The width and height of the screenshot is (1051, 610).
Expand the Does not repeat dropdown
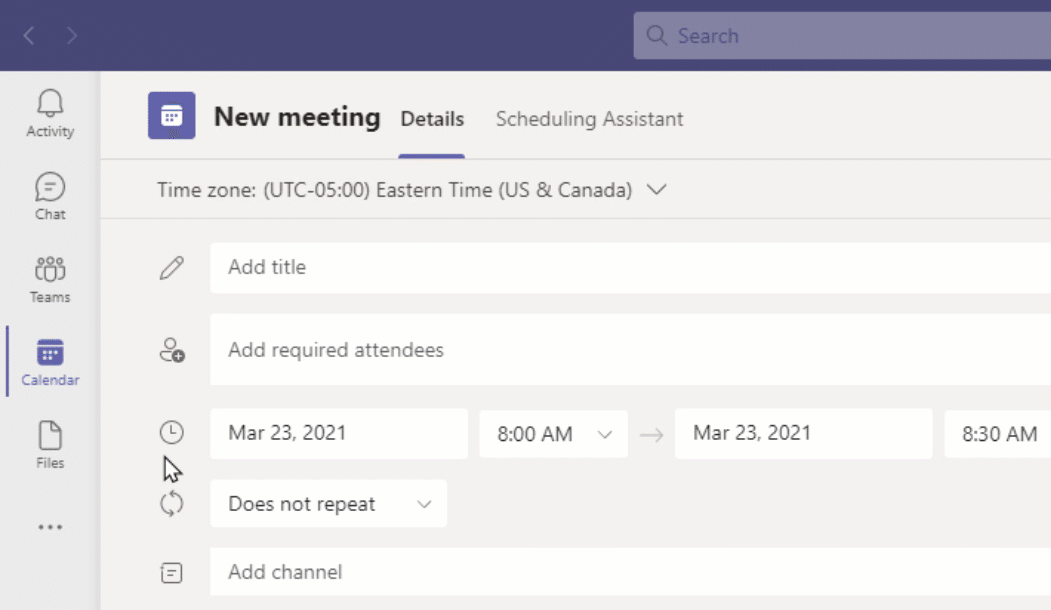click(x=328, y=503)
